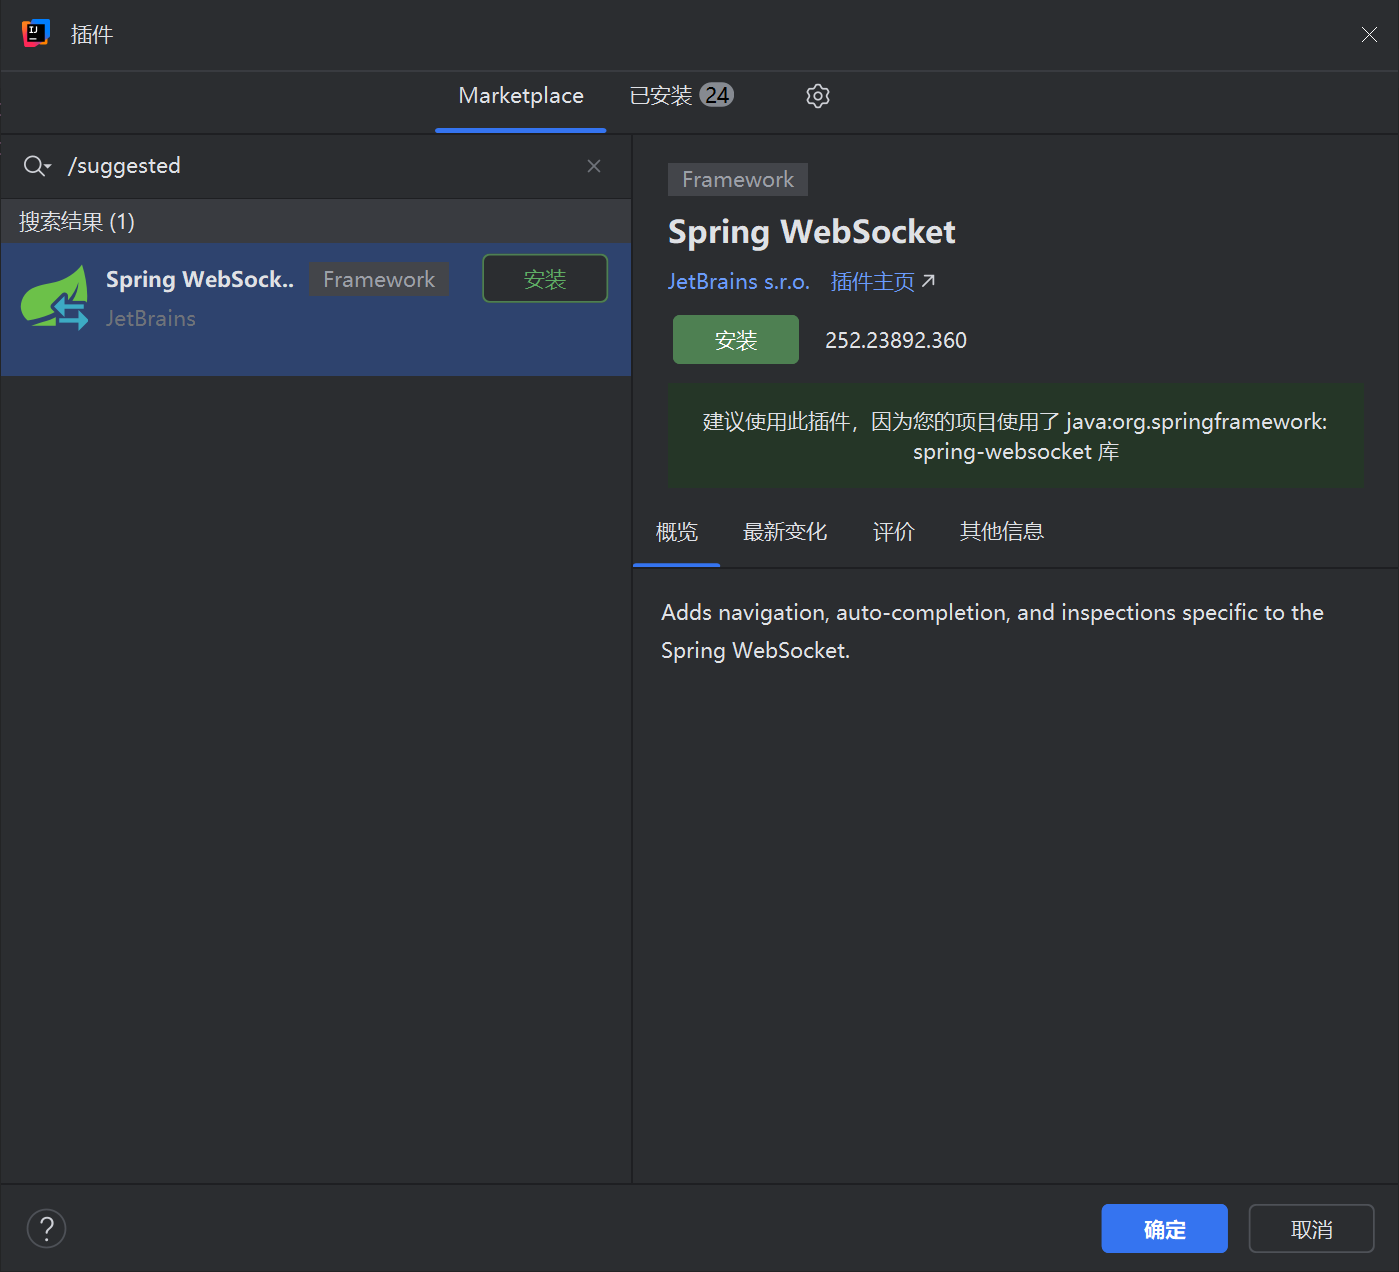
Task: Click the Spring WebSocket details title
Action: 812,232
